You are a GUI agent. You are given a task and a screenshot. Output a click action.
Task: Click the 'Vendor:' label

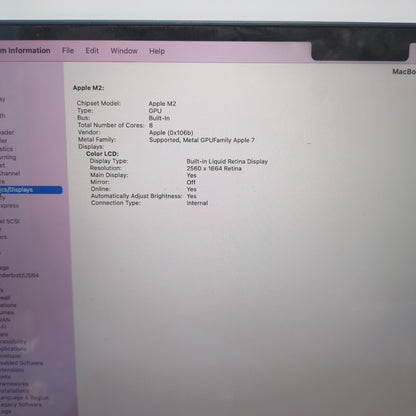[89, 132]
